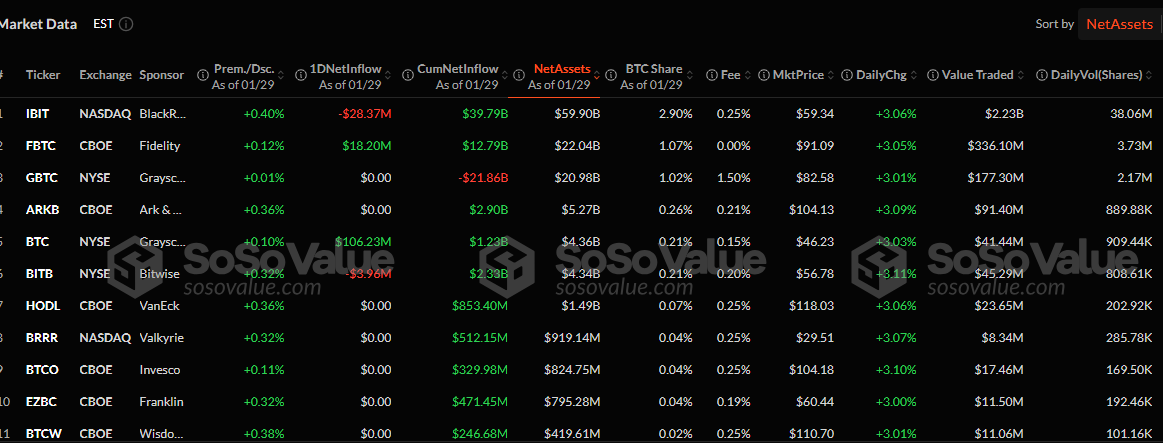Viewport: 1163px width, 443px height.
Task: Click the CumNetInflow info icon
Action: [x=407, y=75]
